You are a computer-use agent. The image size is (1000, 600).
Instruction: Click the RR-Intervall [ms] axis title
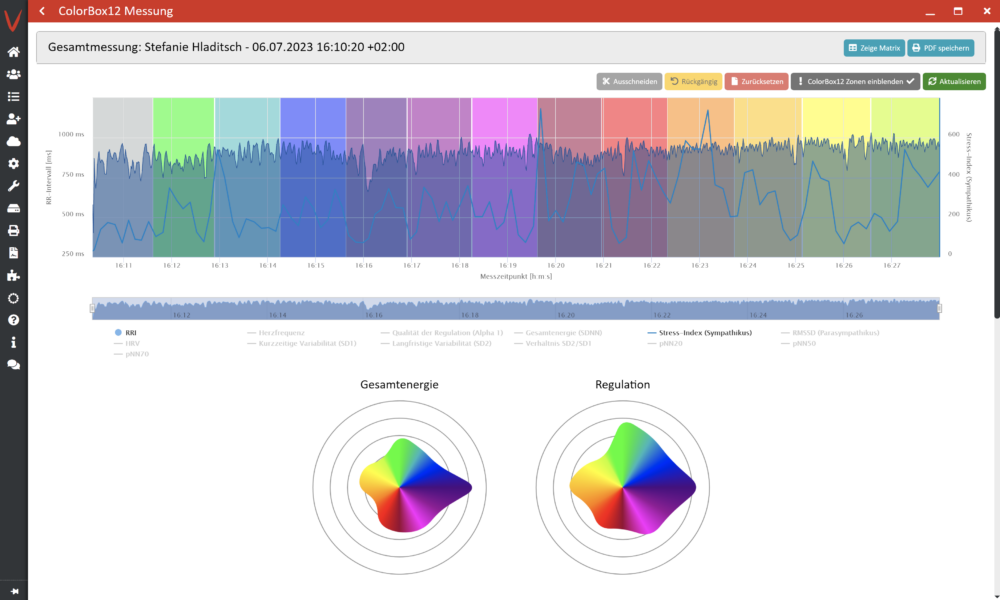click(x=48, y=177)
